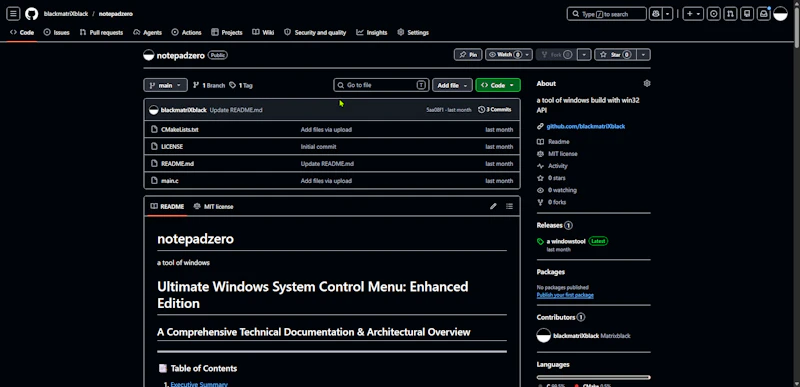Open the Readme link in About
The image size is (800, 387).
coord(559,142)
